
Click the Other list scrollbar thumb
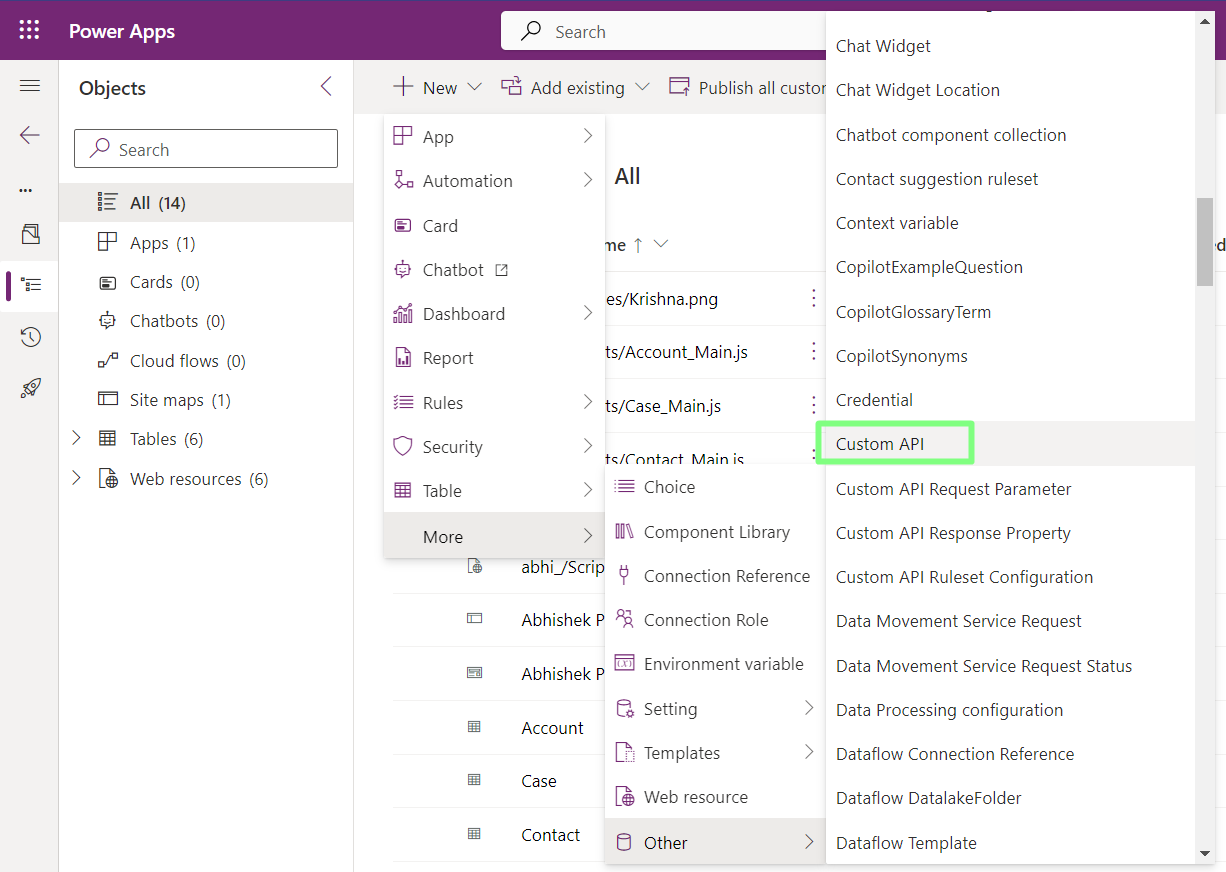(x=1205, y=241)
